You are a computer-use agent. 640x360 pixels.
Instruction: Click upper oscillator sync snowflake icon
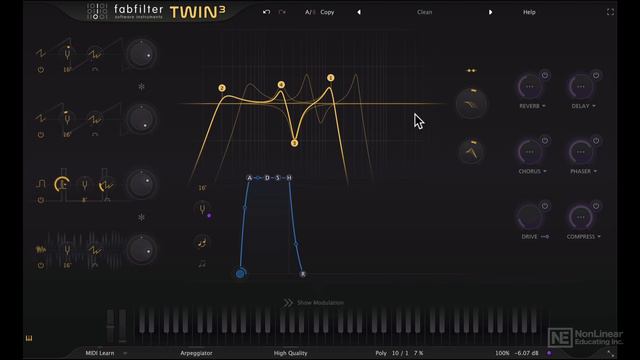[141, 87]
